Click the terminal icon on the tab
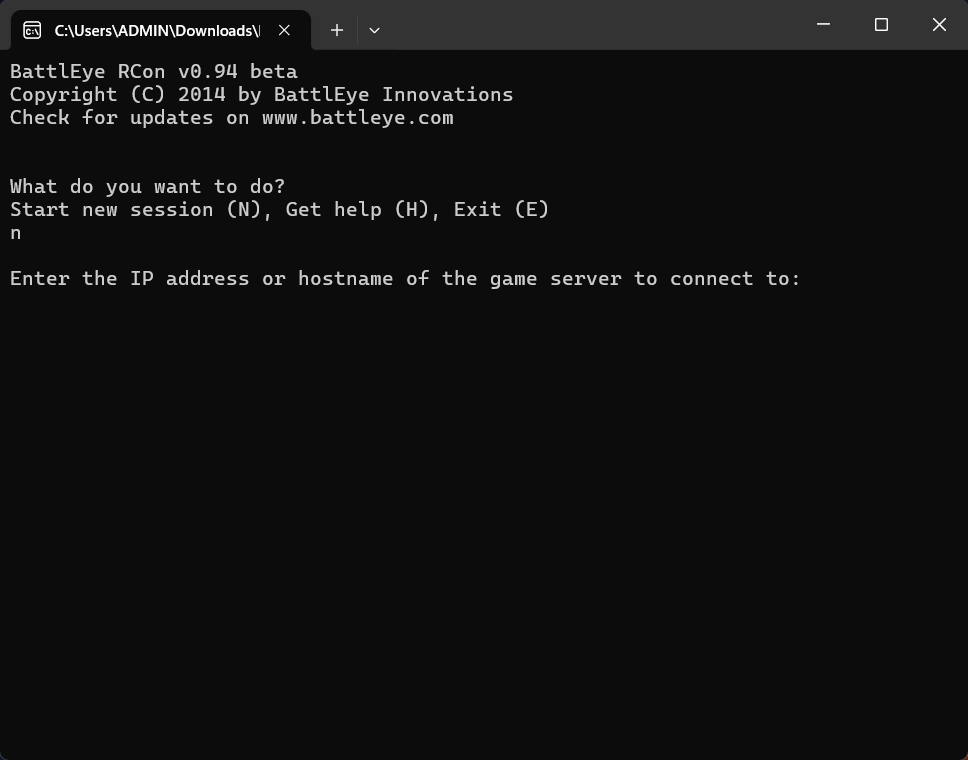Viewport: 968px width, 760px height. [32, 30]
